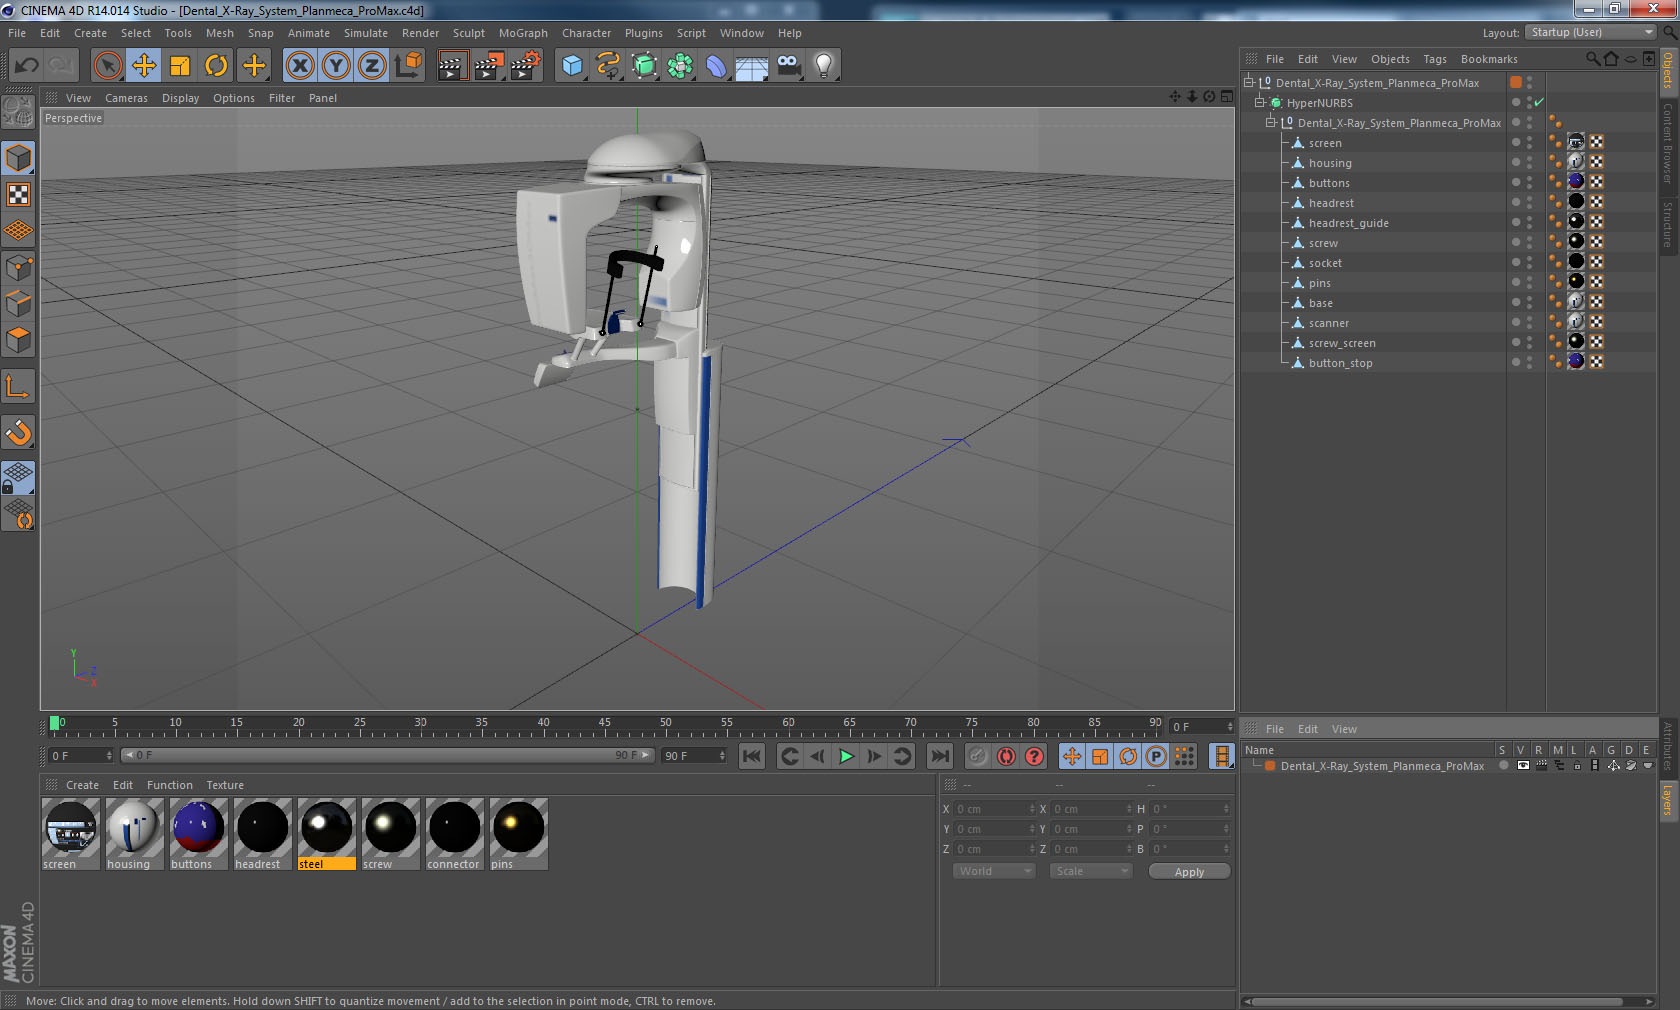Click the locked workplane icon
Viewport: 1680px width, 1010px height.
point(18,477)
